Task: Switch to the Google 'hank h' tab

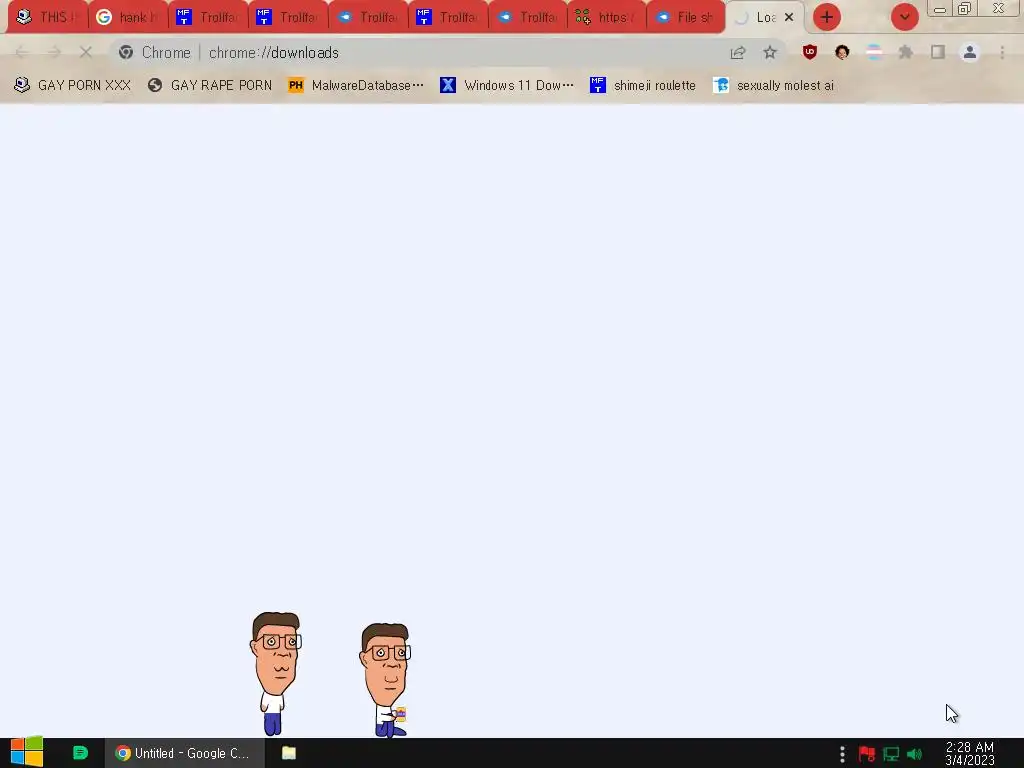Action: 128,17
